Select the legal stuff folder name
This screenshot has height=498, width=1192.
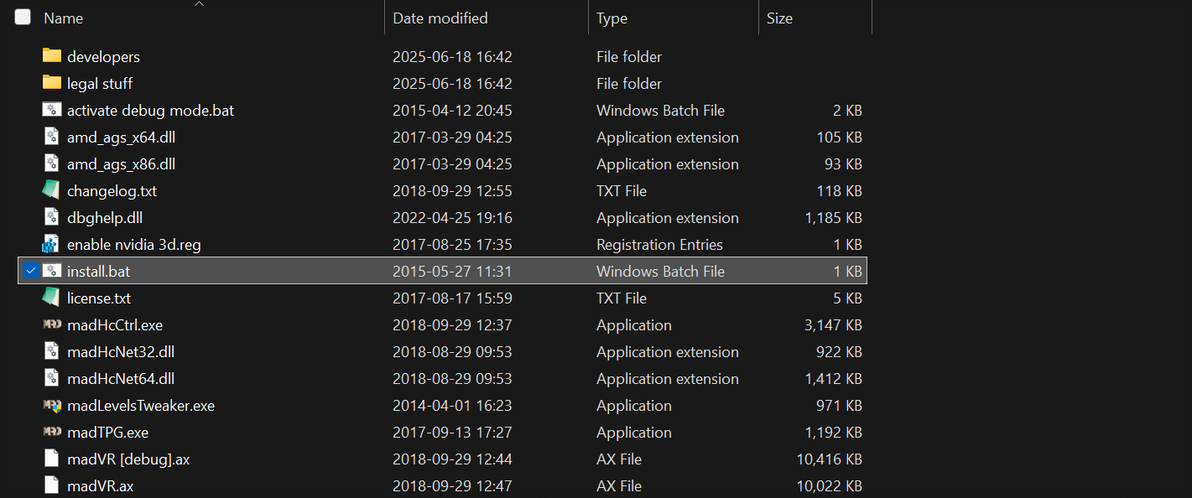[x=100, y=84]
